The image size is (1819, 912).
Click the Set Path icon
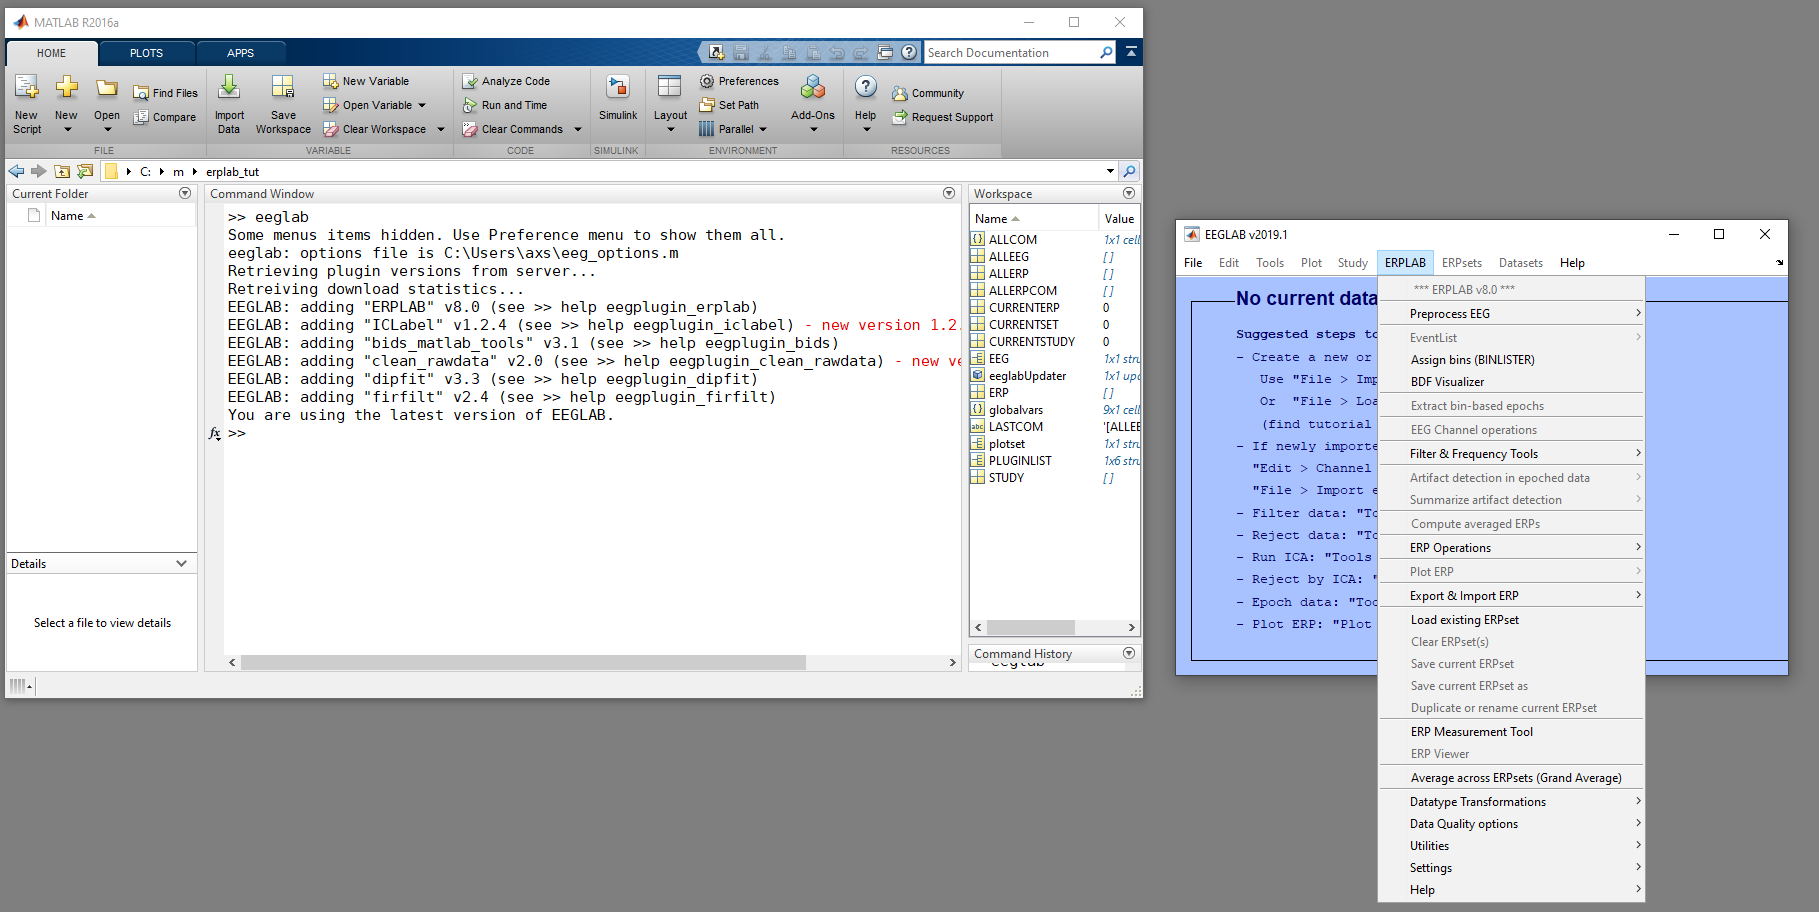pyautogui.click(x=707, y=105)
